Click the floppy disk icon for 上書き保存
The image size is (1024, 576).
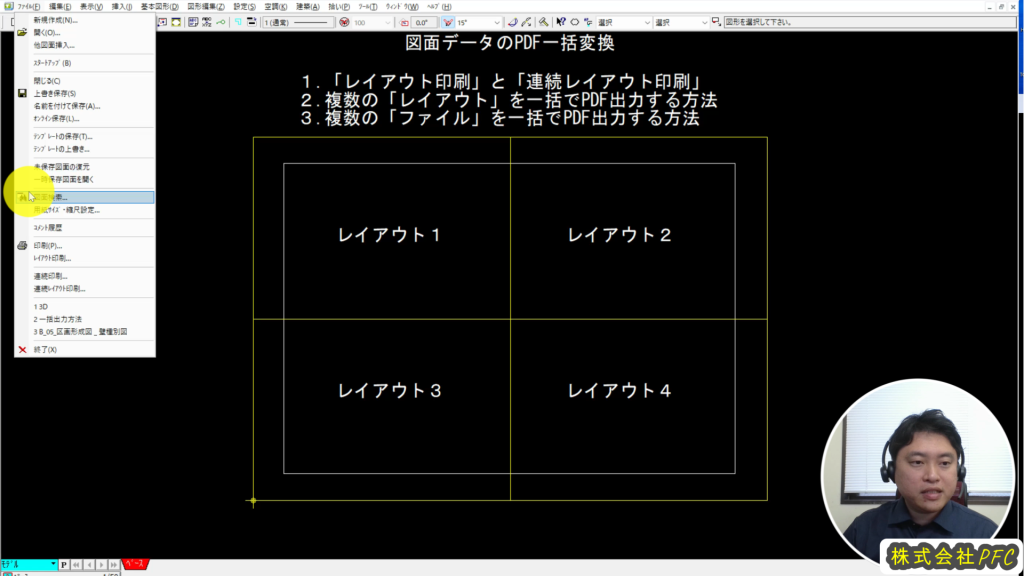click(x=22, y=93)
